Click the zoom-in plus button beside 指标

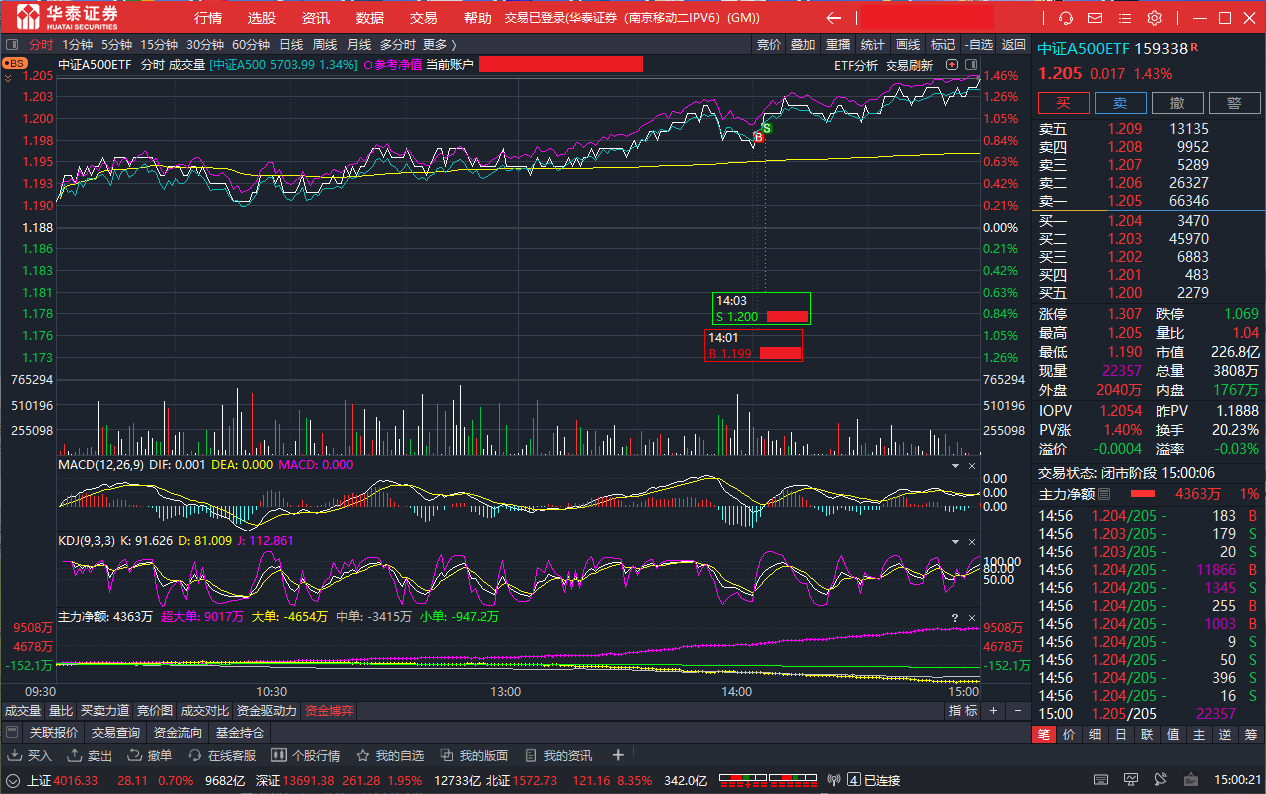(993, 710)
